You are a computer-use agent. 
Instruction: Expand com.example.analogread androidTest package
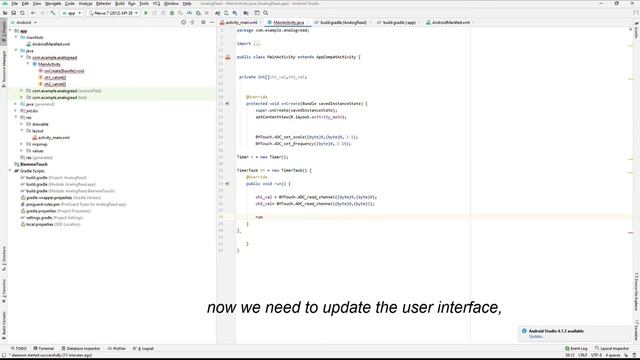pos(22,91)
